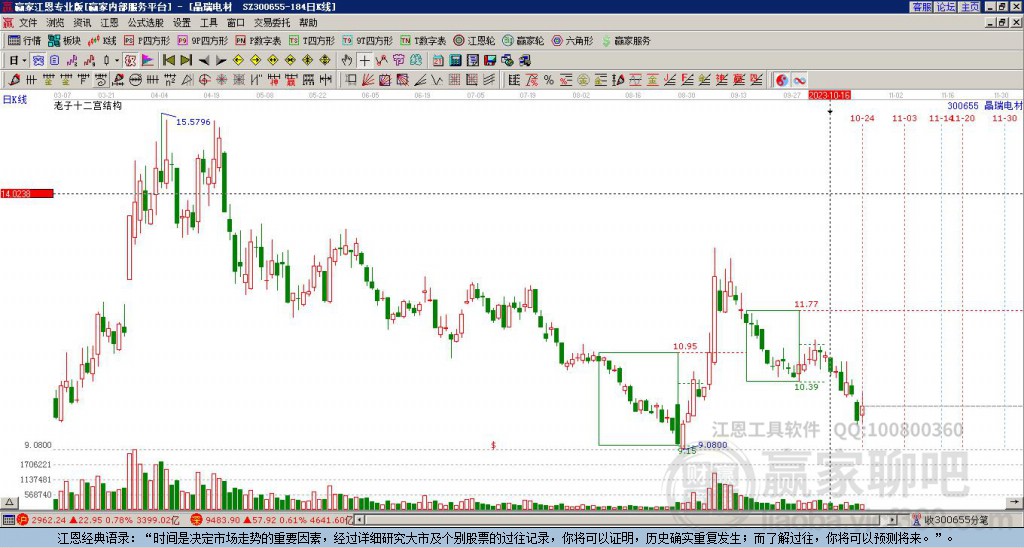Viewport: 1024px width, 548px height.
Task: Open the 六角形 hexagon tool
Action: (x=572, y=40)
